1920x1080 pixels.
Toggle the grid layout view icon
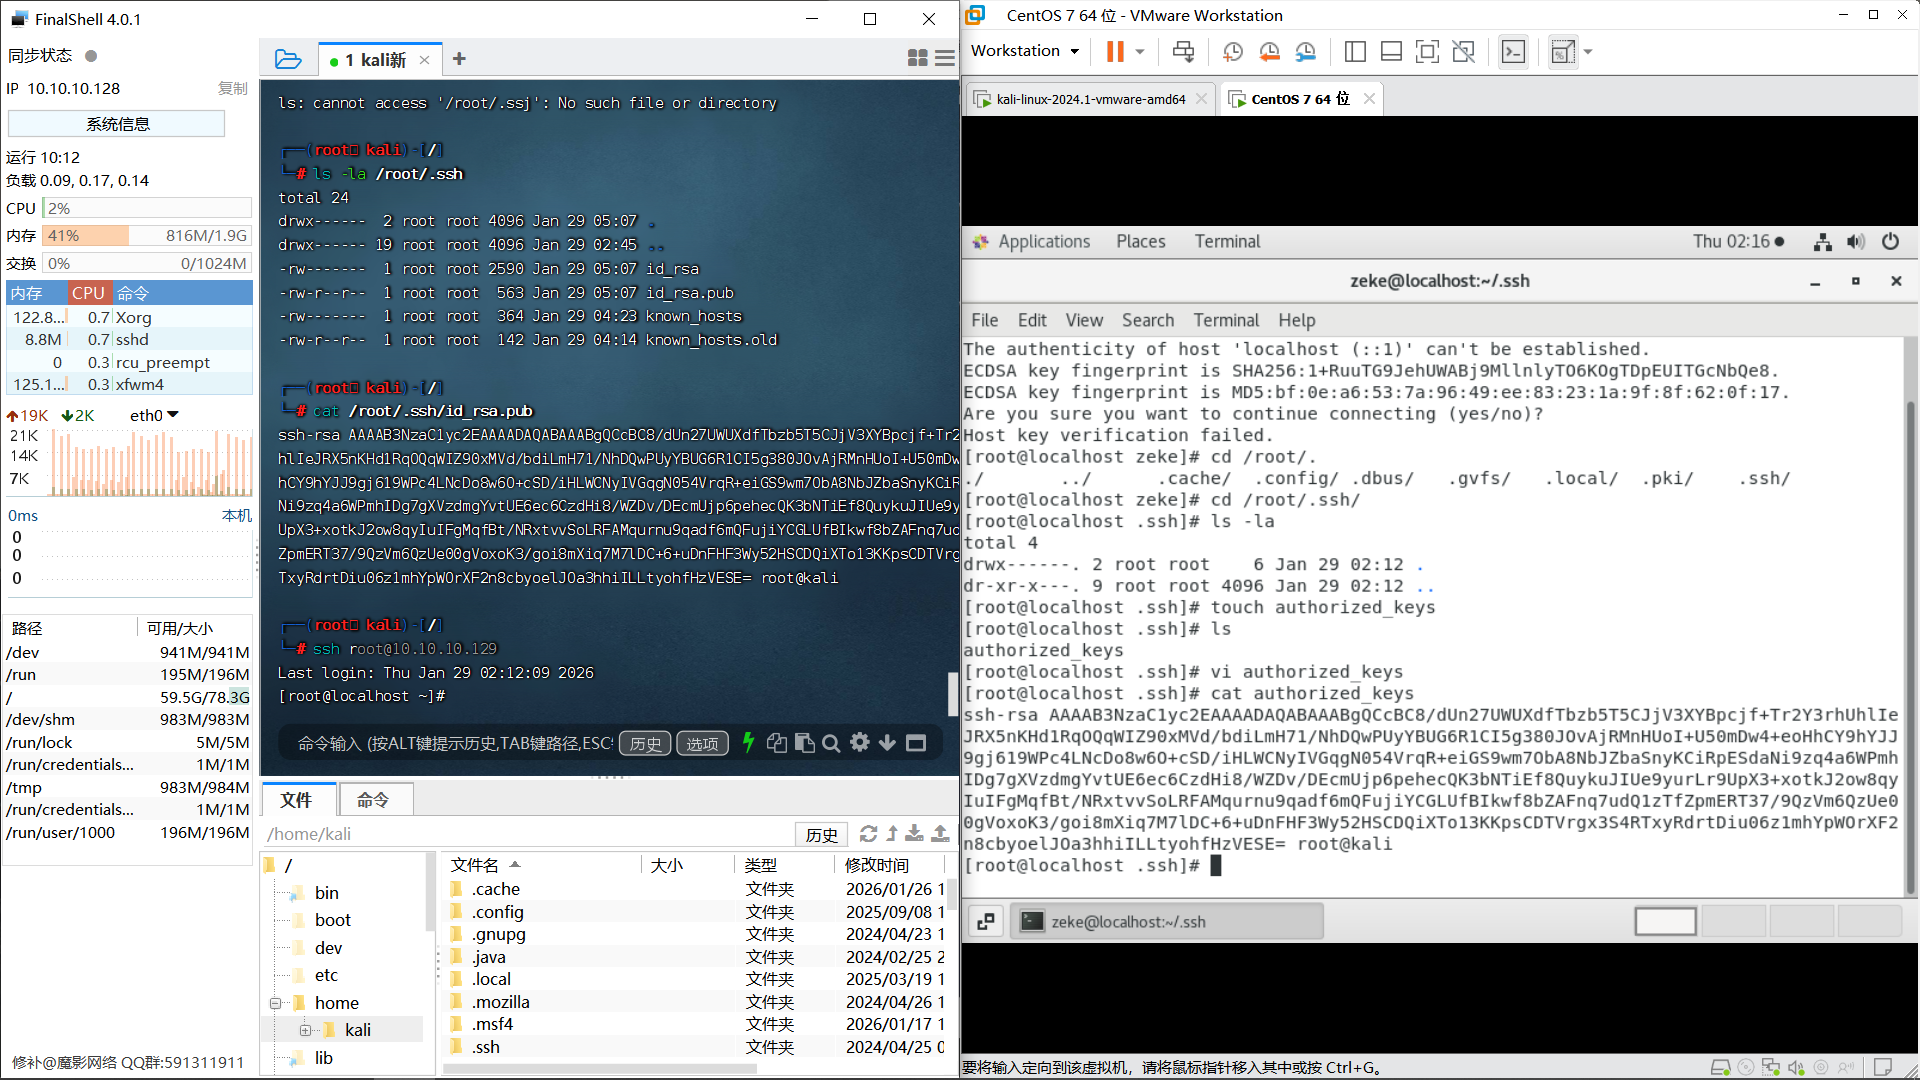coord(917,59)
